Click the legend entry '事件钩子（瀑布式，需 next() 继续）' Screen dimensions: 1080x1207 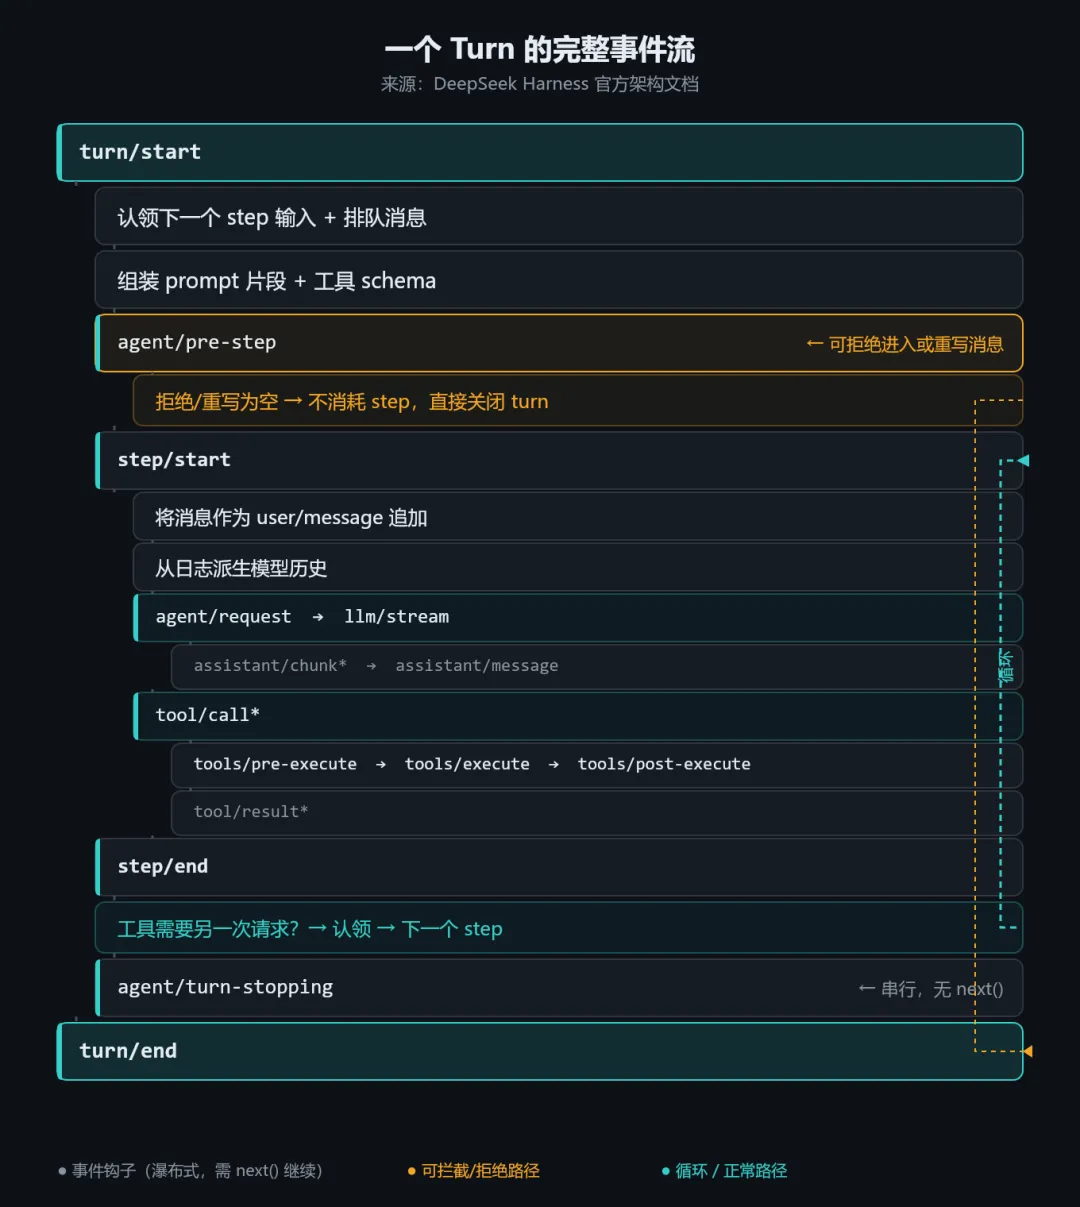click(190, 1171)
